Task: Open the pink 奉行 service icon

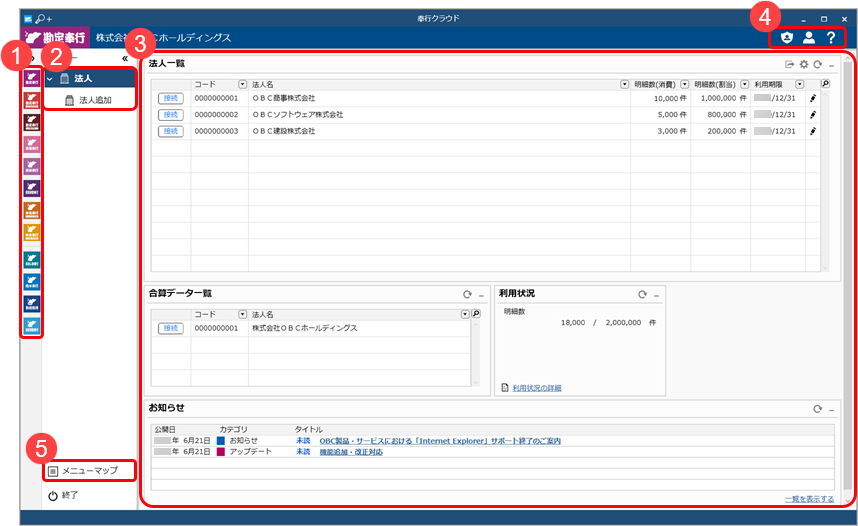Action: (x=32, y=144)
